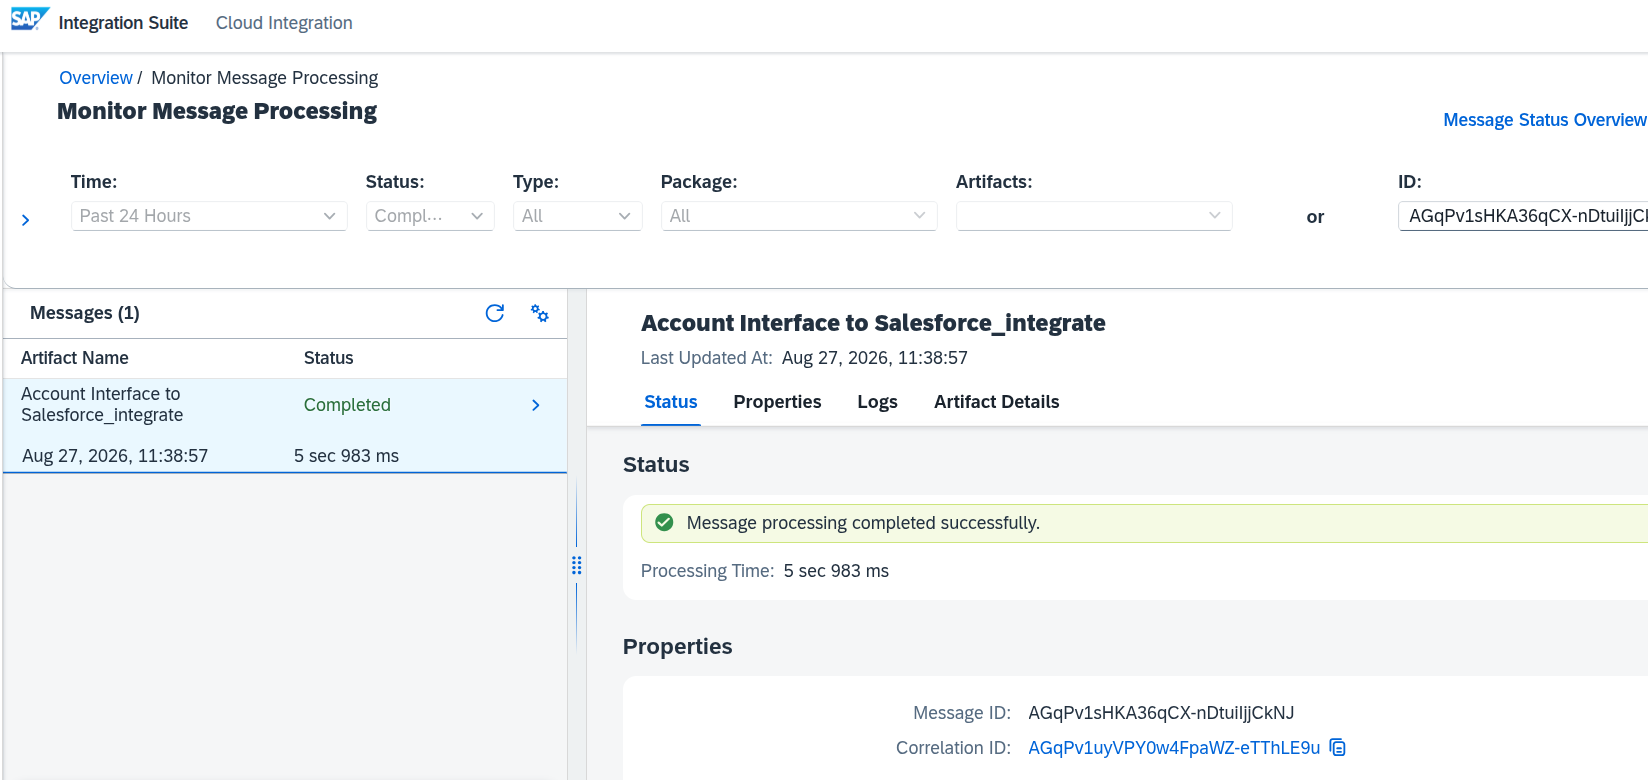
Task: Click the Status column header
Action: [x=329, y=358]
